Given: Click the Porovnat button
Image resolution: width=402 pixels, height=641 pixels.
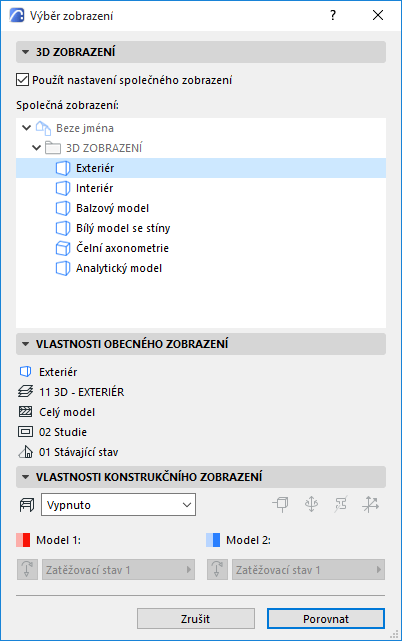Looking at the screenshot, I should (326, 619).
